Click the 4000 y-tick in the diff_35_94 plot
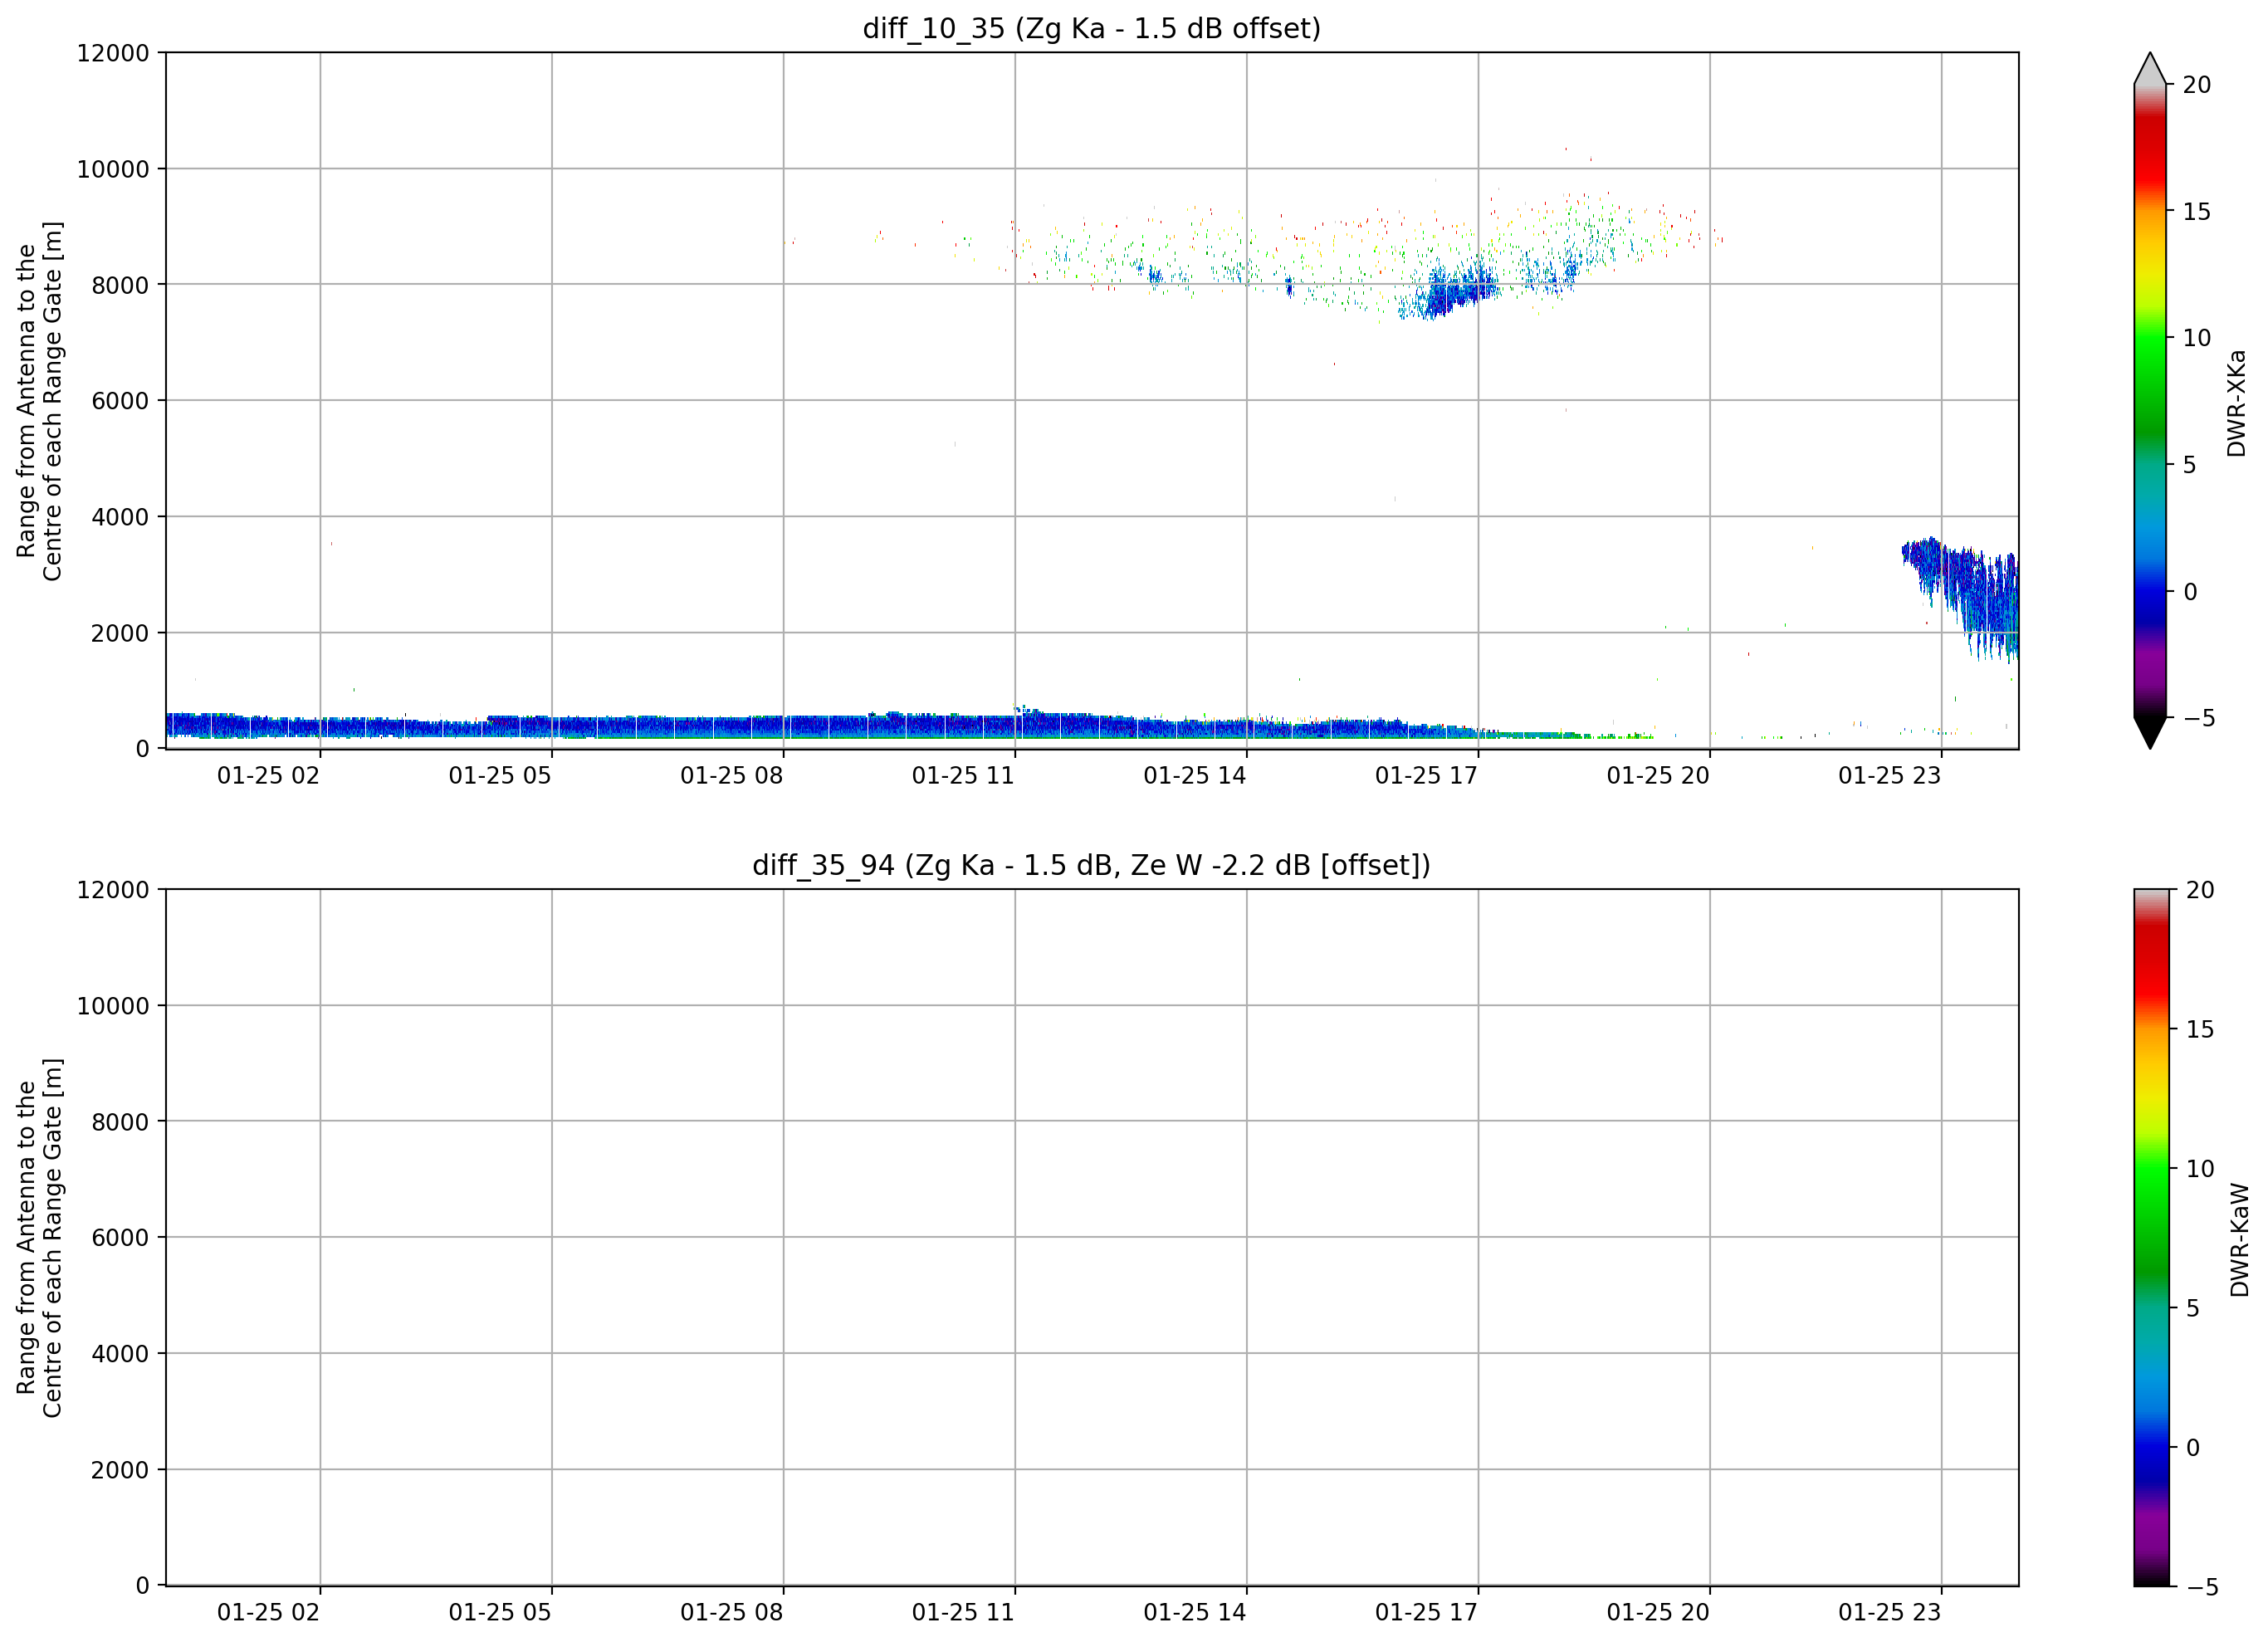2268x1642 pixels. [x=120, y=1354]
